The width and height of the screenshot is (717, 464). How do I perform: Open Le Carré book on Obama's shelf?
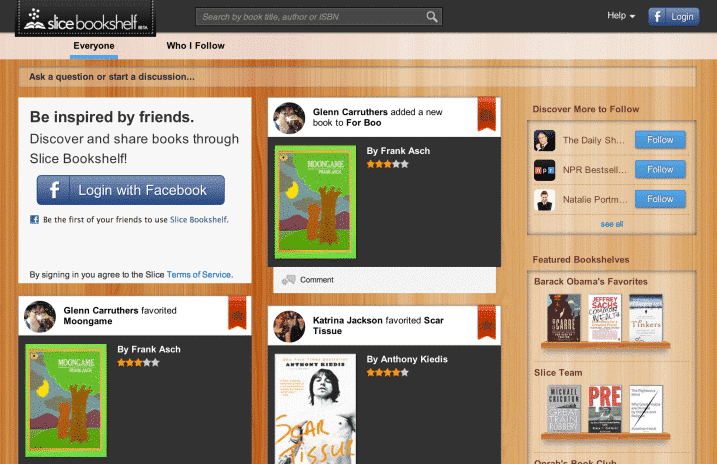click(x=564, y=318)
